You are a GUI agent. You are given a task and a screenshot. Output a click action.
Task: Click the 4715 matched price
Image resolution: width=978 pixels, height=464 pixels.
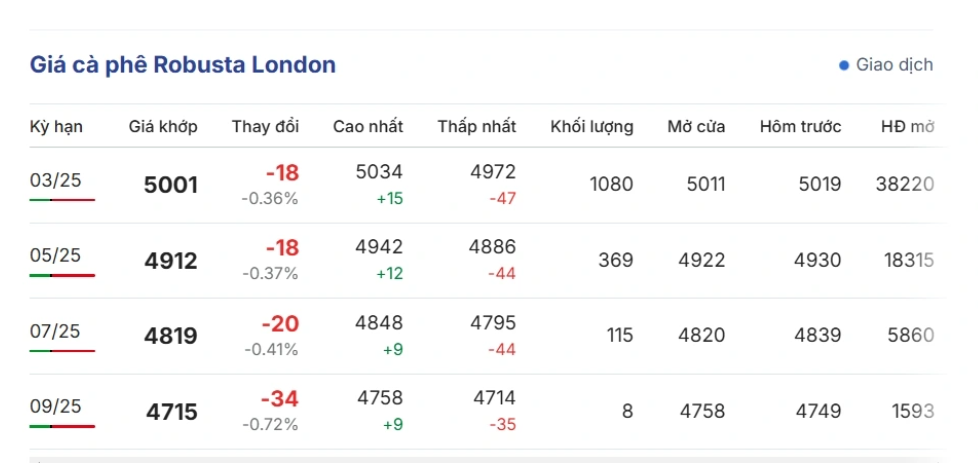coord(171,412)
